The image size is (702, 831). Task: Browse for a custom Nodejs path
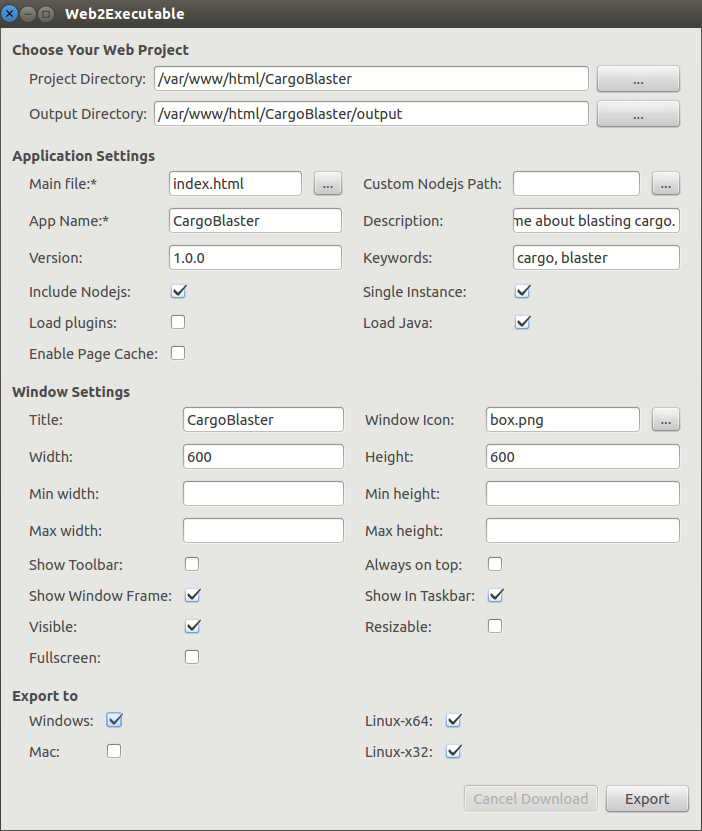[x=665, y=183]
